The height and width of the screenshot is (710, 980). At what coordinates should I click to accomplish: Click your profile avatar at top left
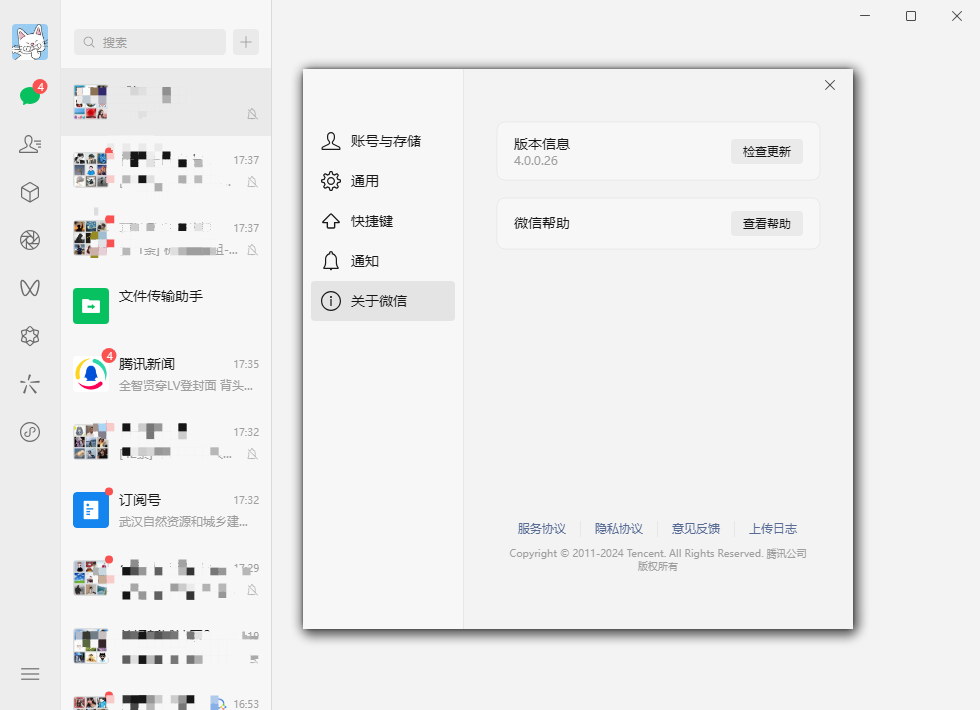[30, 42]
